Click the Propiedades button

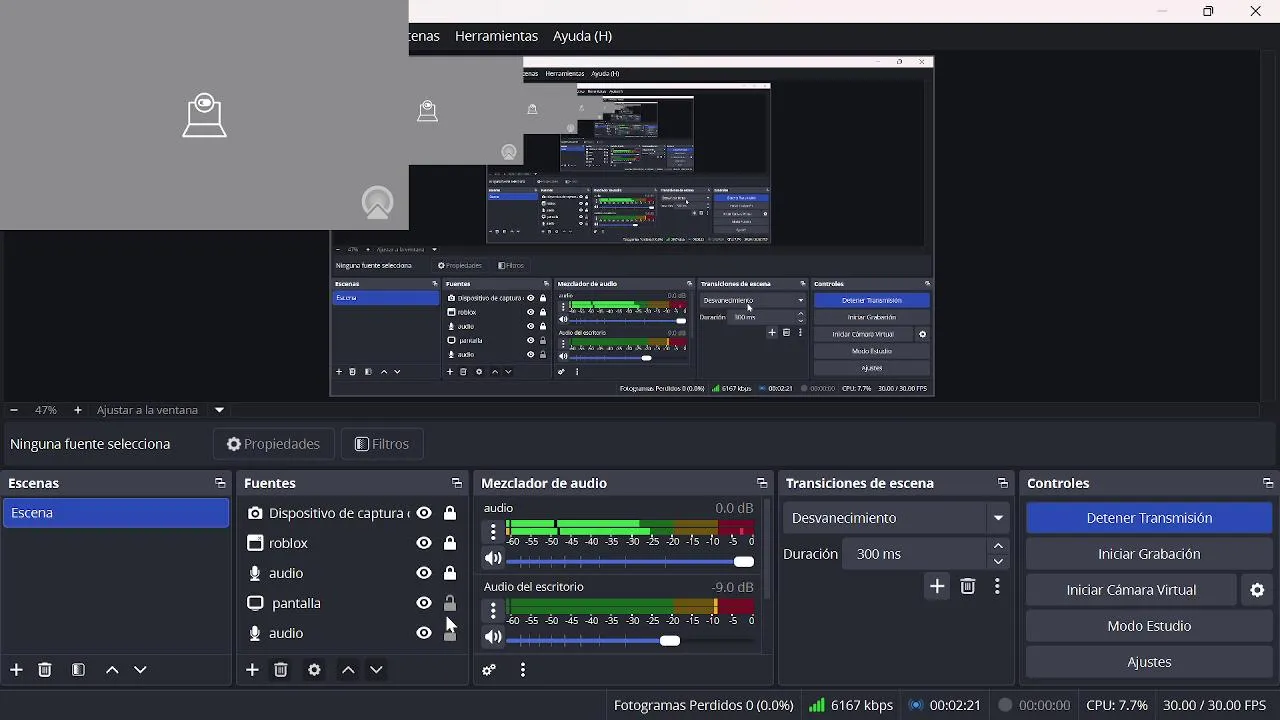tap(274, 444)
